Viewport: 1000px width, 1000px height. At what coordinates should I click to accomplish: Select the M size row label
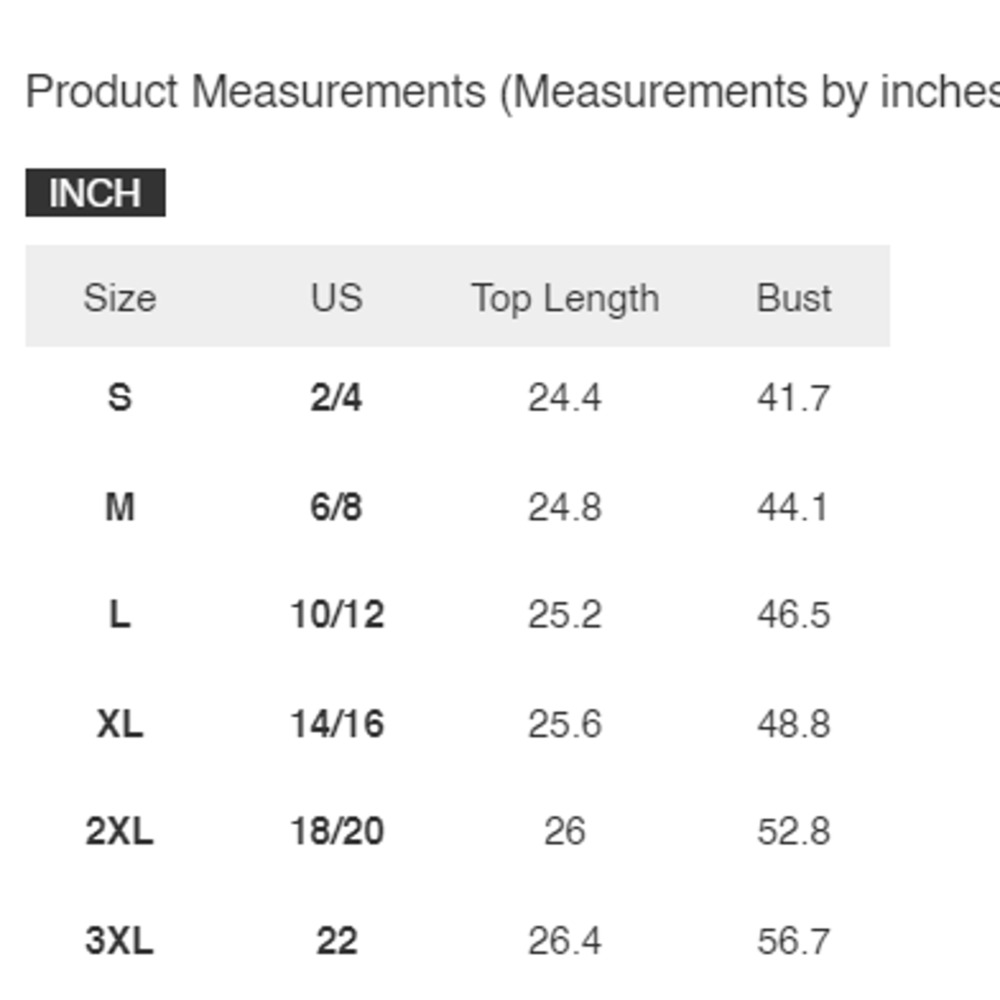[120, 507]
